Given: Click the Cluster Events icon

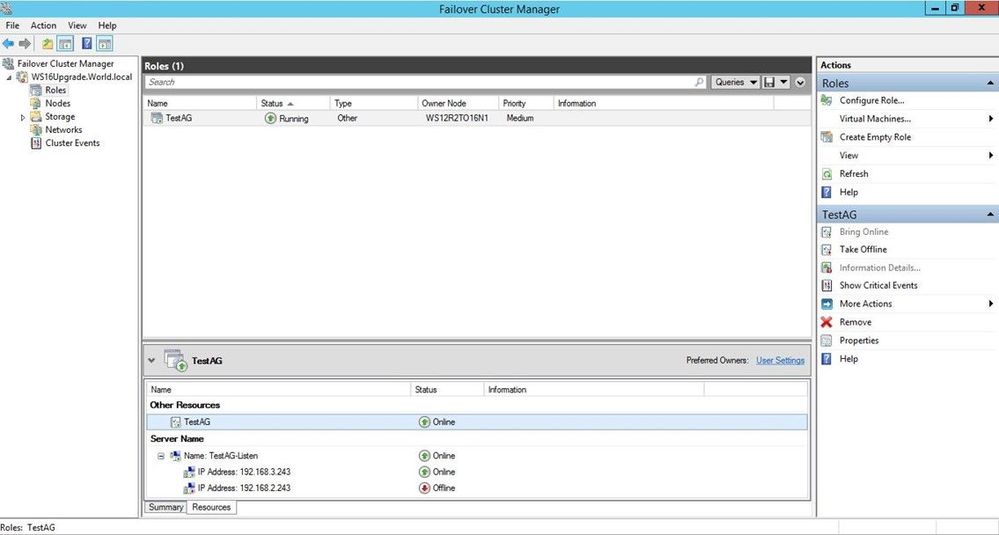Looking at the screenshot, I should (36, 143).
